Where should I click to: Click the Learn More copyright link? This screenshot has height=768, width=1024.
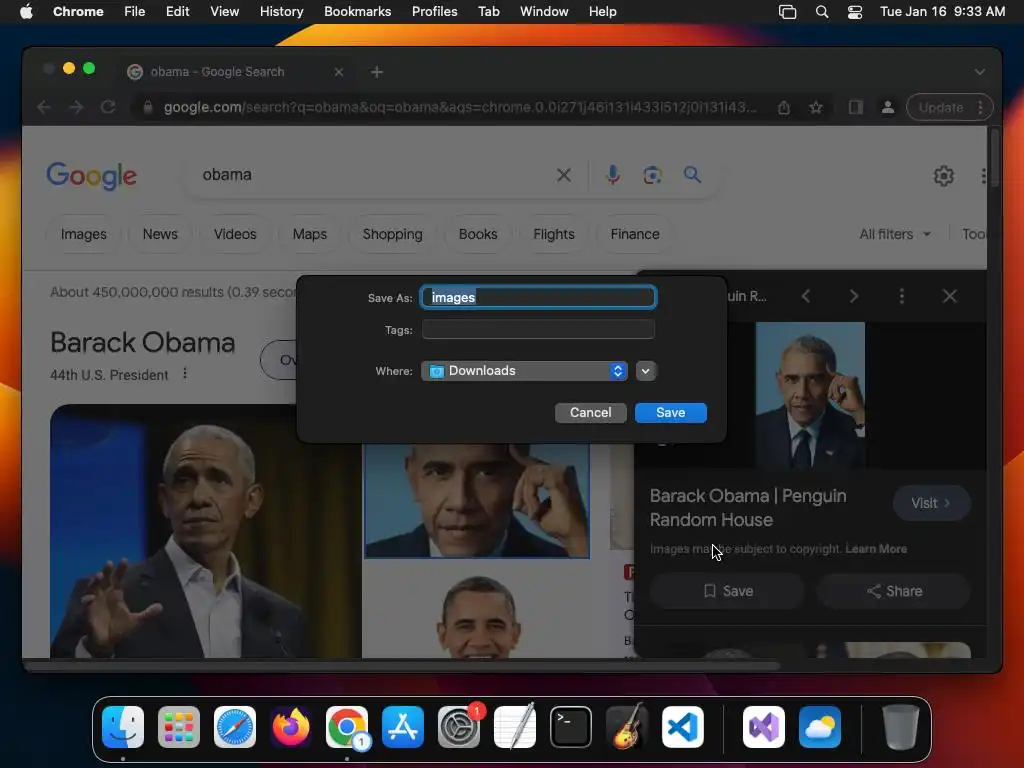876,549
